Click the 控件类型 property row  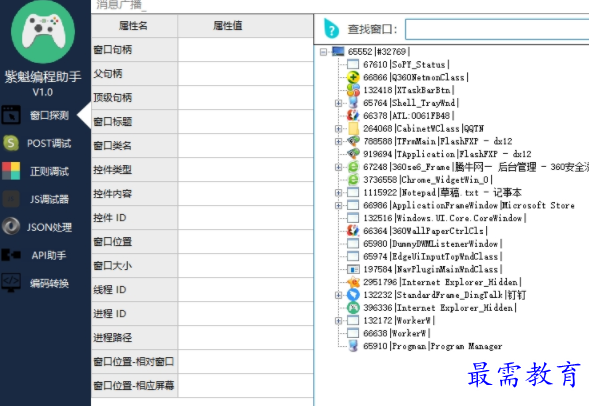click(202, 170)
